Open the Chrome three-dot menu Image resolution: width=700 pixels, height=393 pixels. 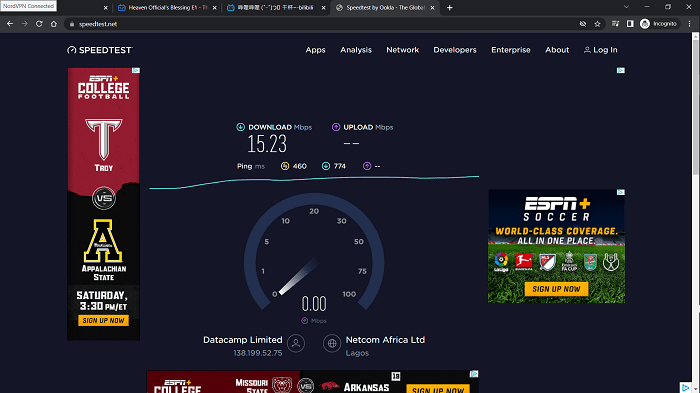(x=689, y=24)
